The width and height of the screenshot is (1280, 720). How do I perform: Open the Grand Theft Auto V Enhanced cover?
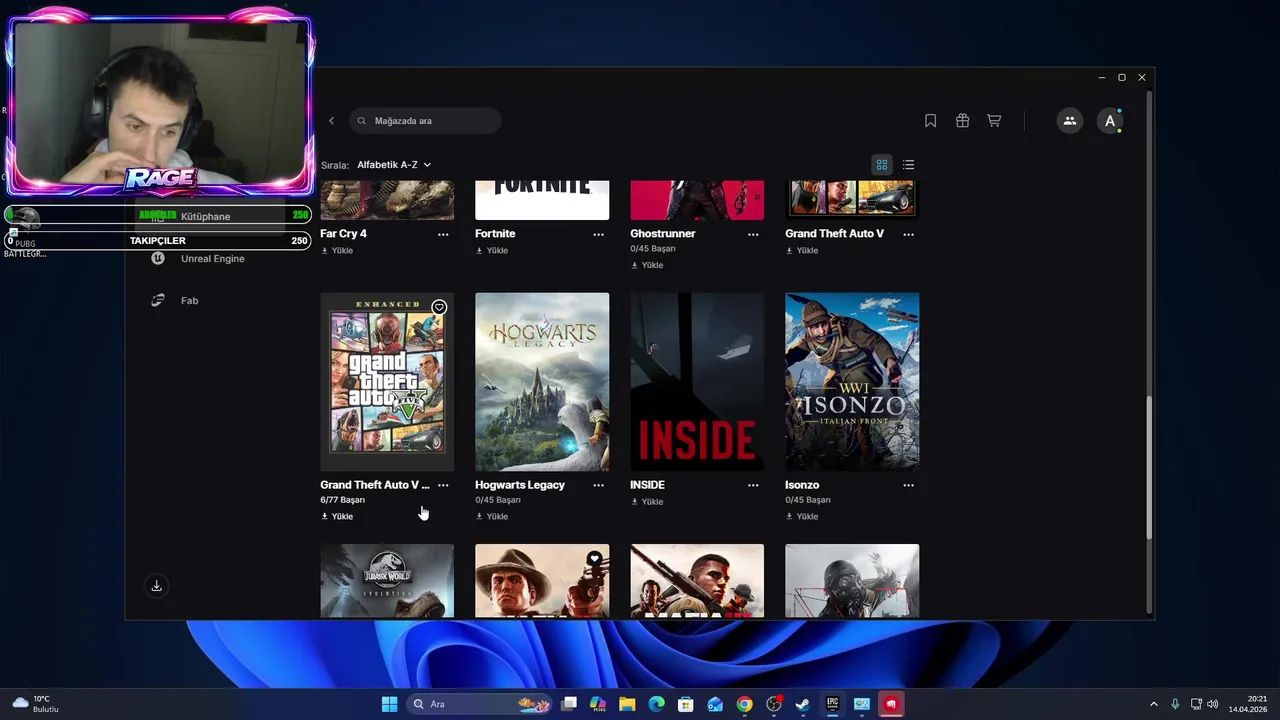click(387, 382)
